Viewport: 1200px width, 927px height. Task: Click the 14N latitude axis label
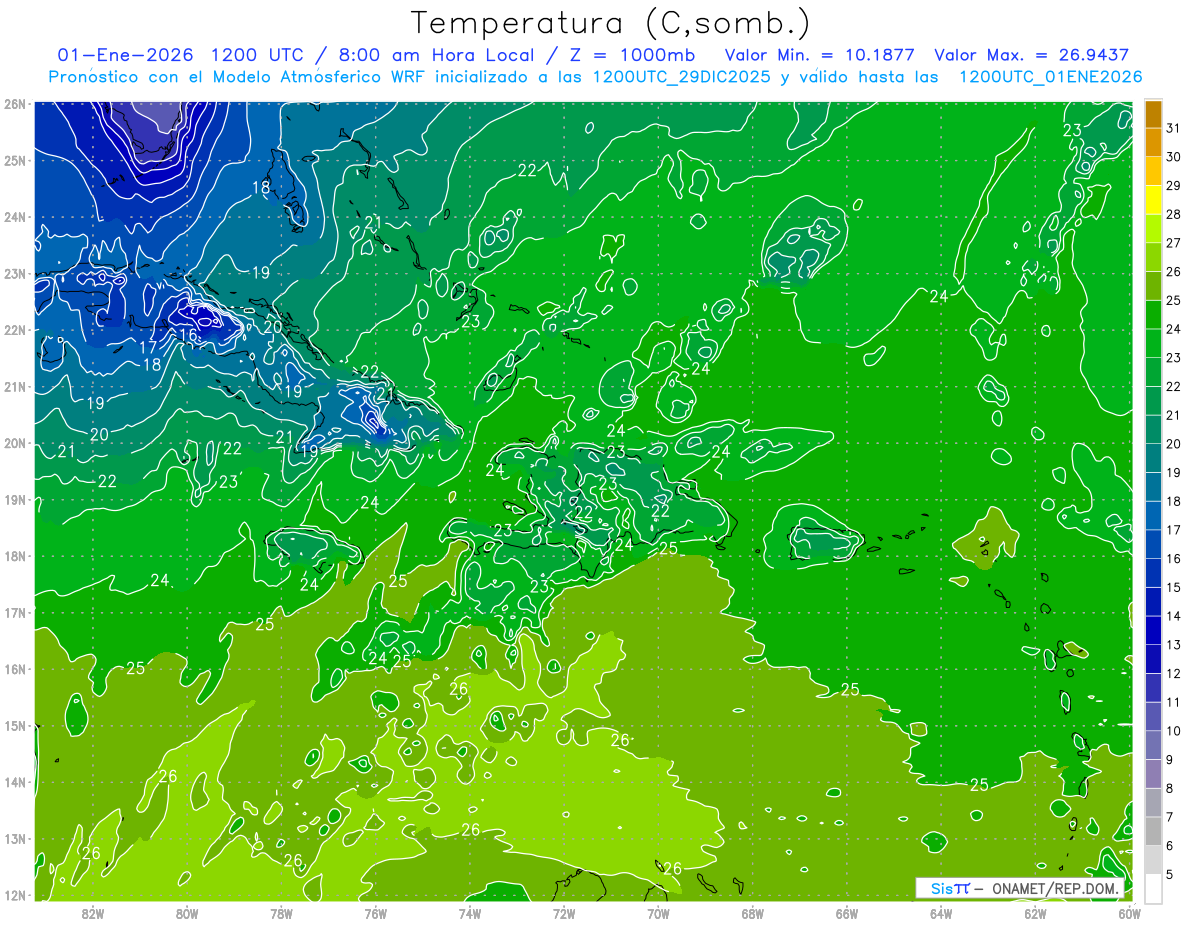point(15,782)
